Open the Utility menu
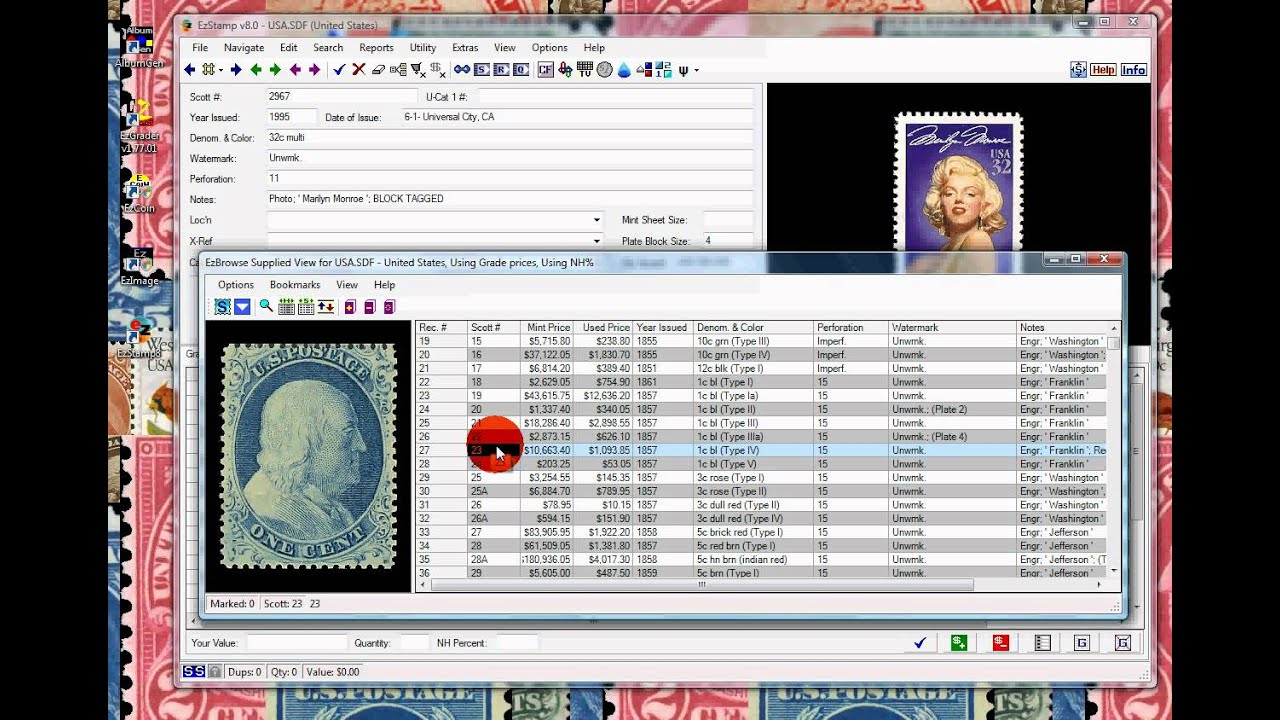Screen dimensions: 1280x720 (x=423, y=48)
